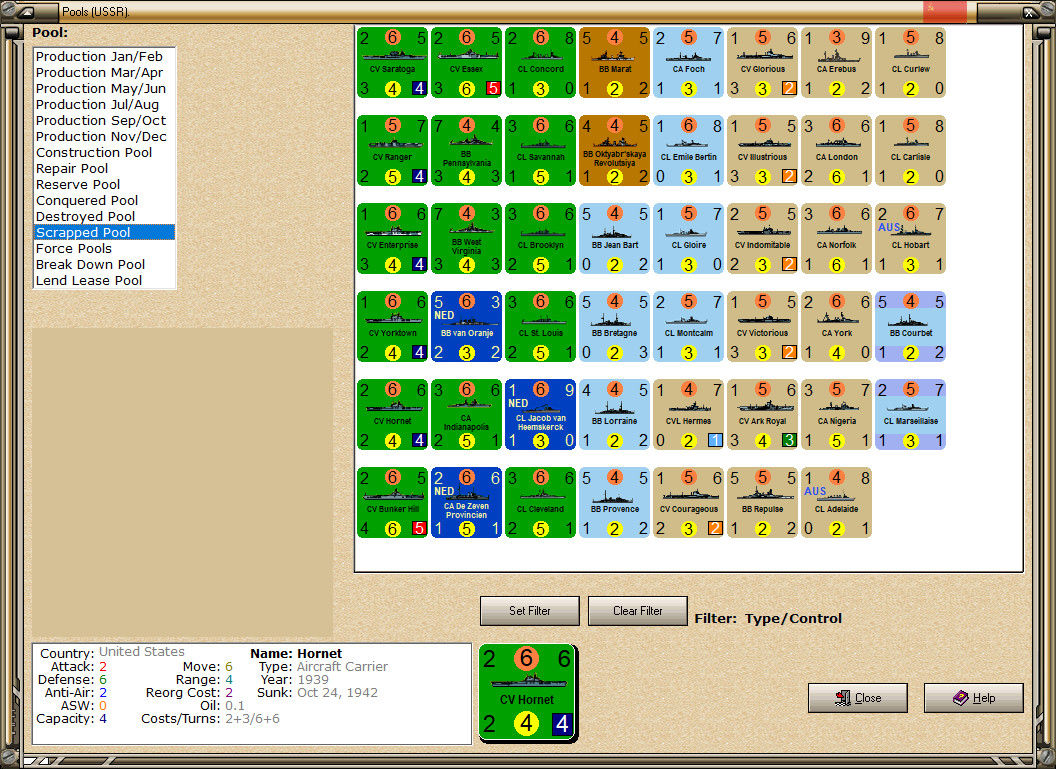Open Force Pools list entry

click(104, 248)
